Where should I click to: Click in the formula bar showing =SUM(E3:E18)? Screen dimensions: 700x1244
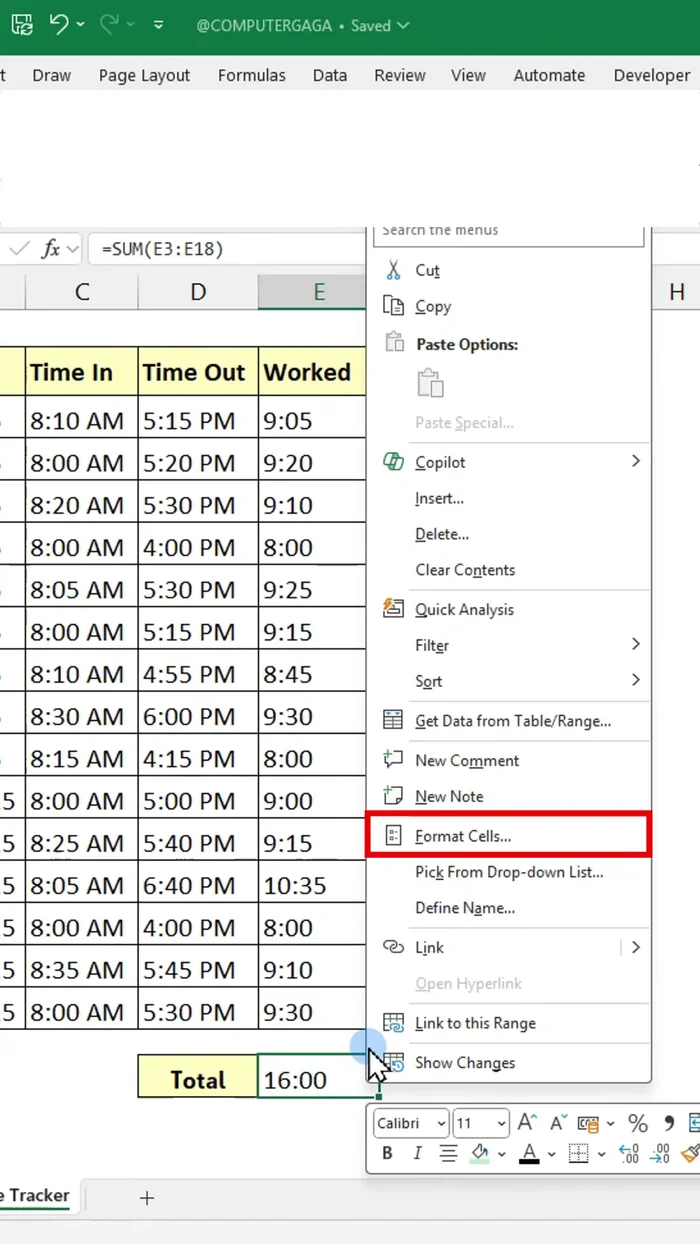(x=228, y=249)
